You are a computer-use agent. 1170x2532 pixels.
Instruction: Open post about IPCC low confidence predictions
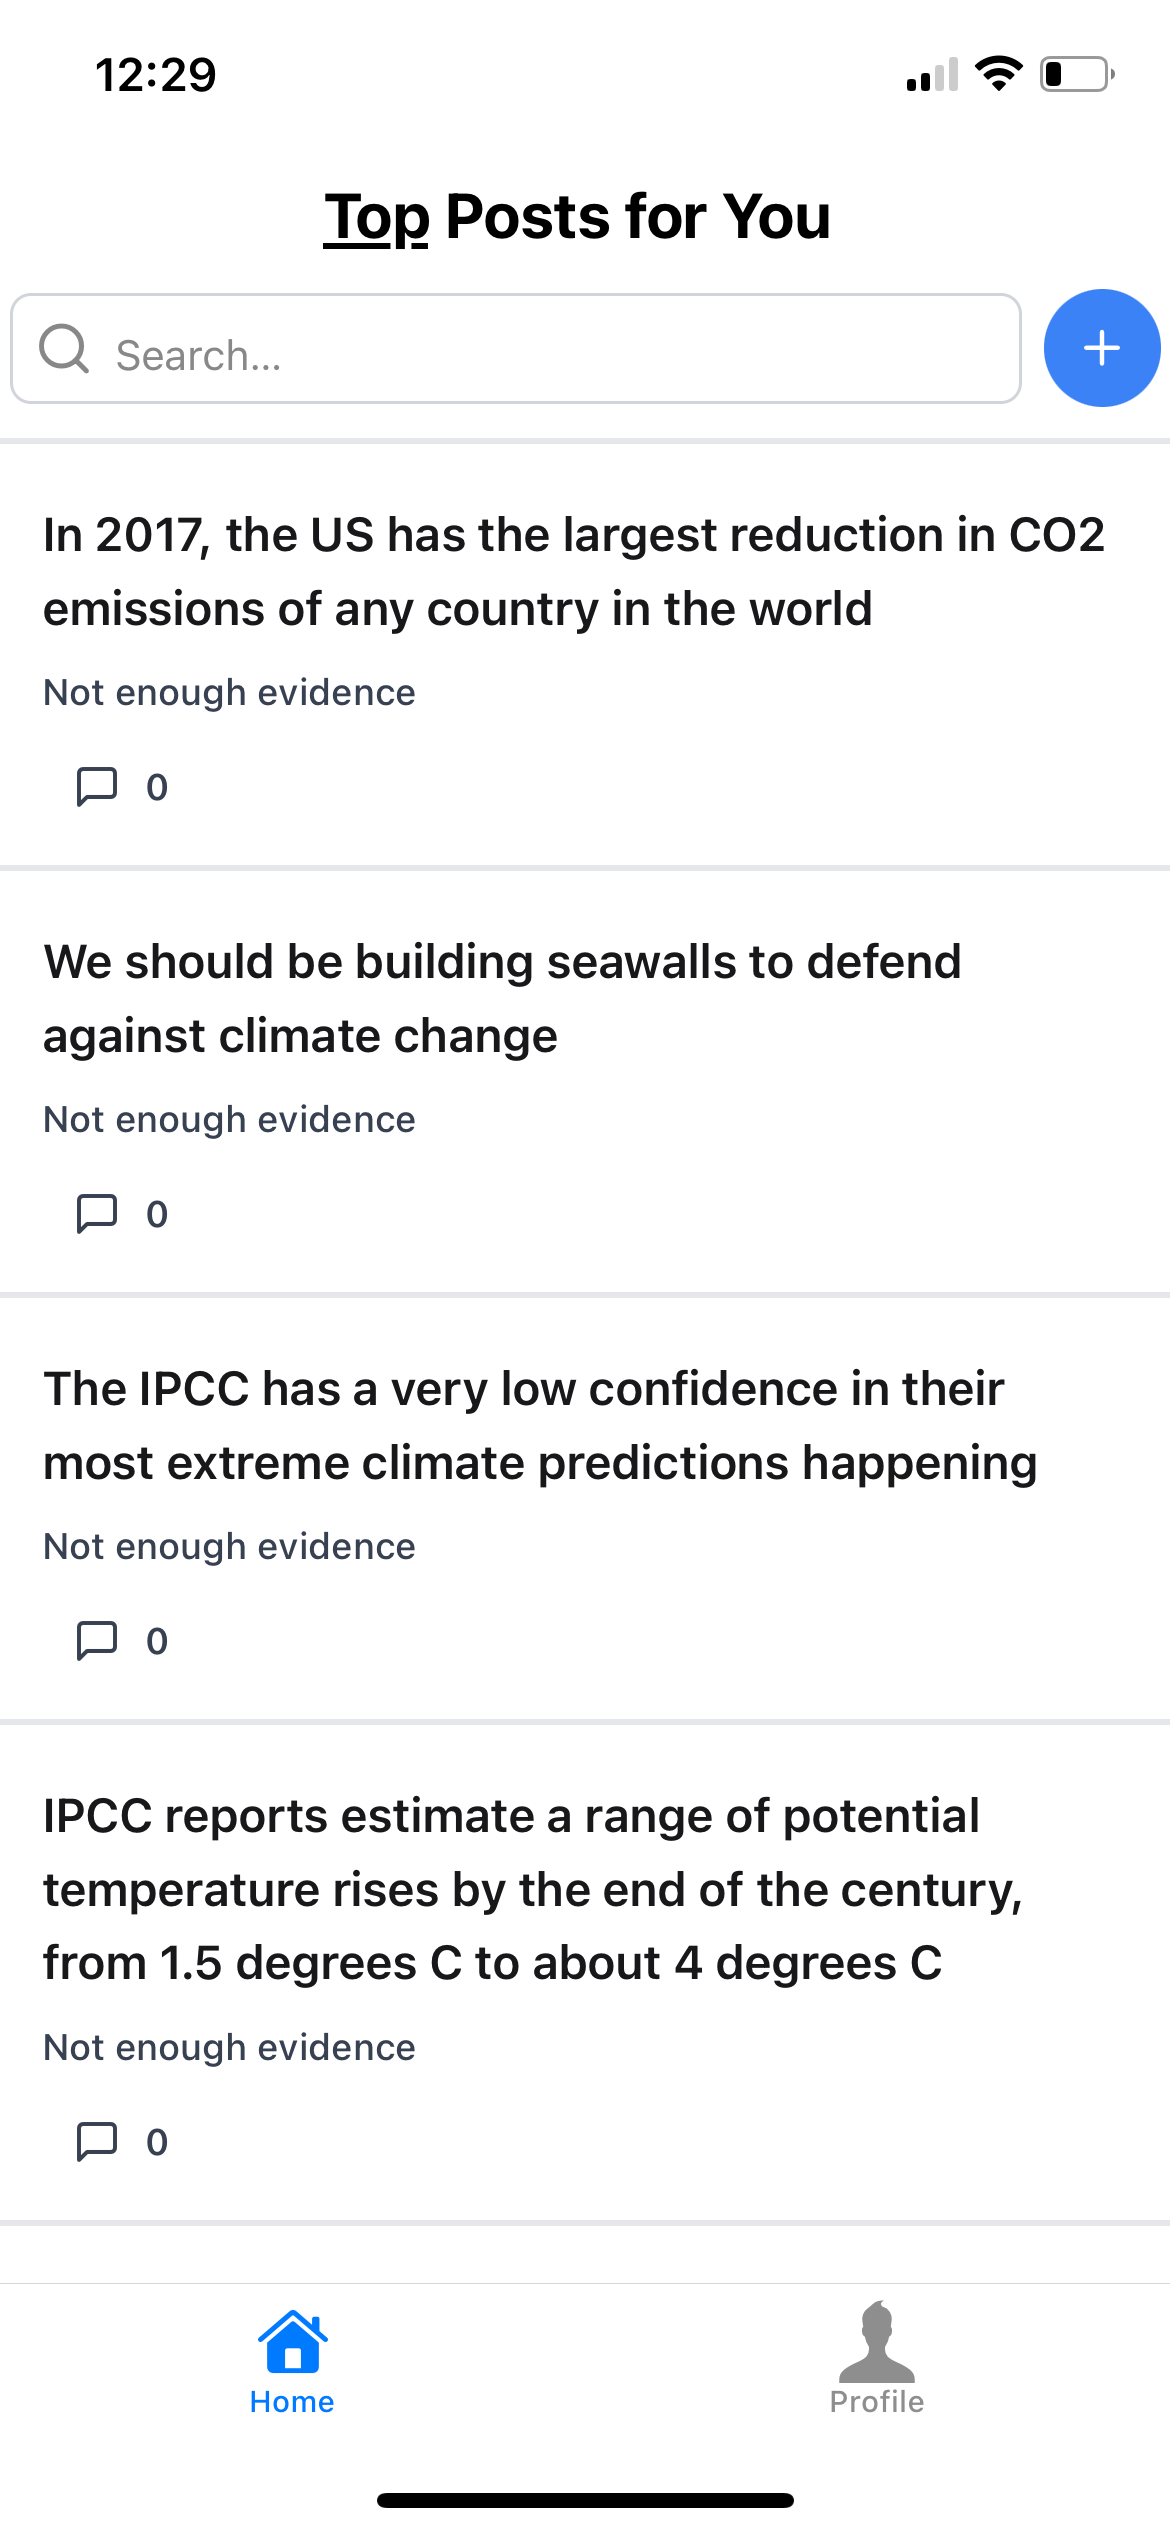(540, 1426)
